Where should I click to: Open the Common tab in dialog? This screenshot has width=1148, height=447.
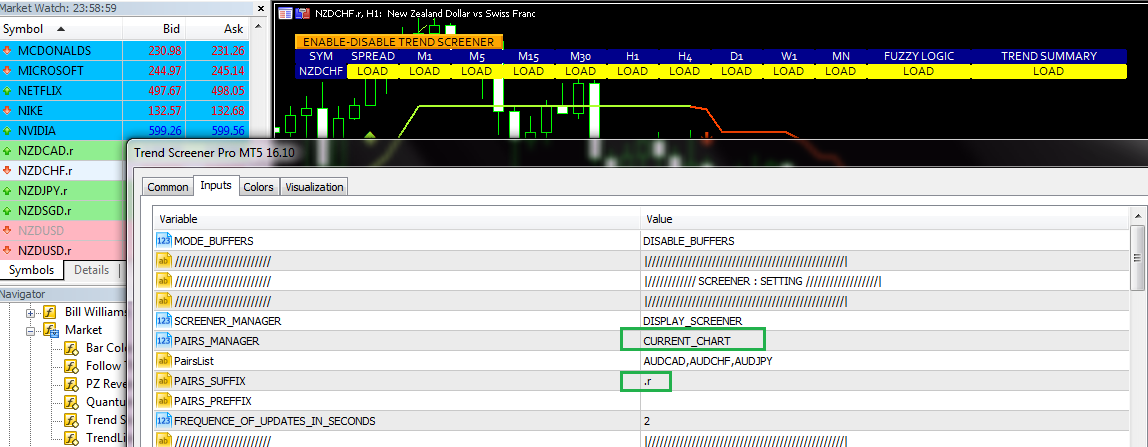pos(168,187)
